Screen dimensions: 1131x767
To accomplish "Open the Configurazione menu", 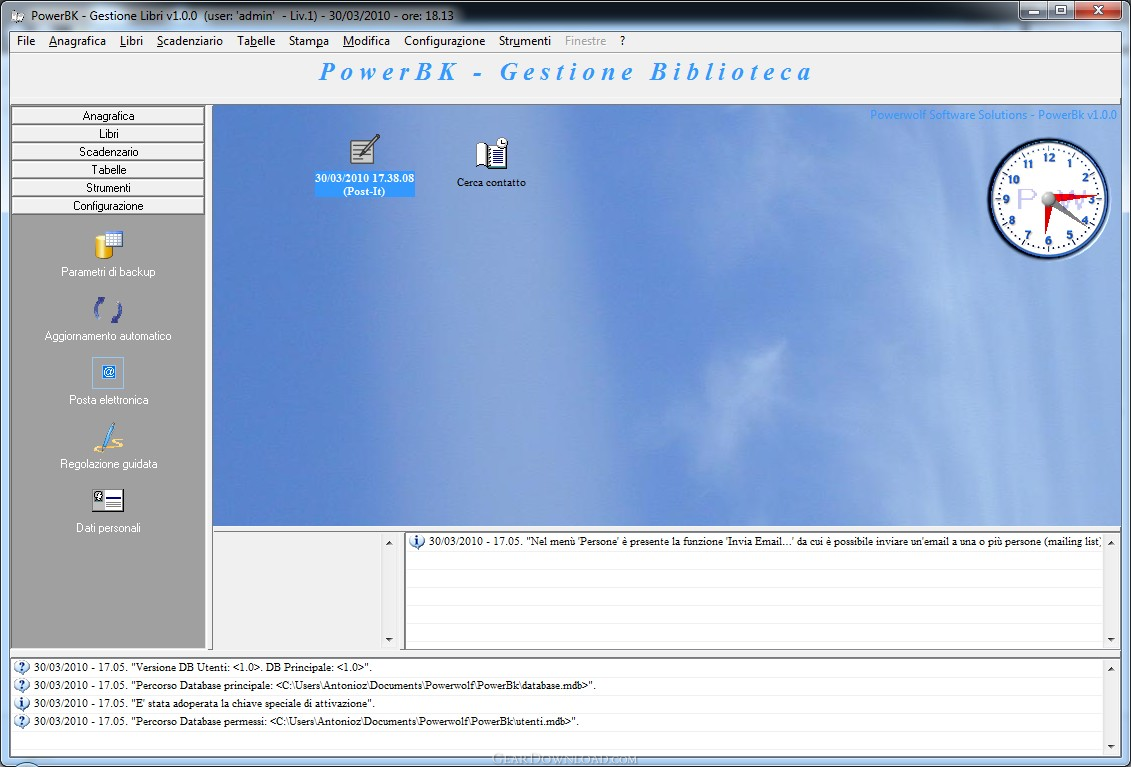I will click(x=444, y=41).
